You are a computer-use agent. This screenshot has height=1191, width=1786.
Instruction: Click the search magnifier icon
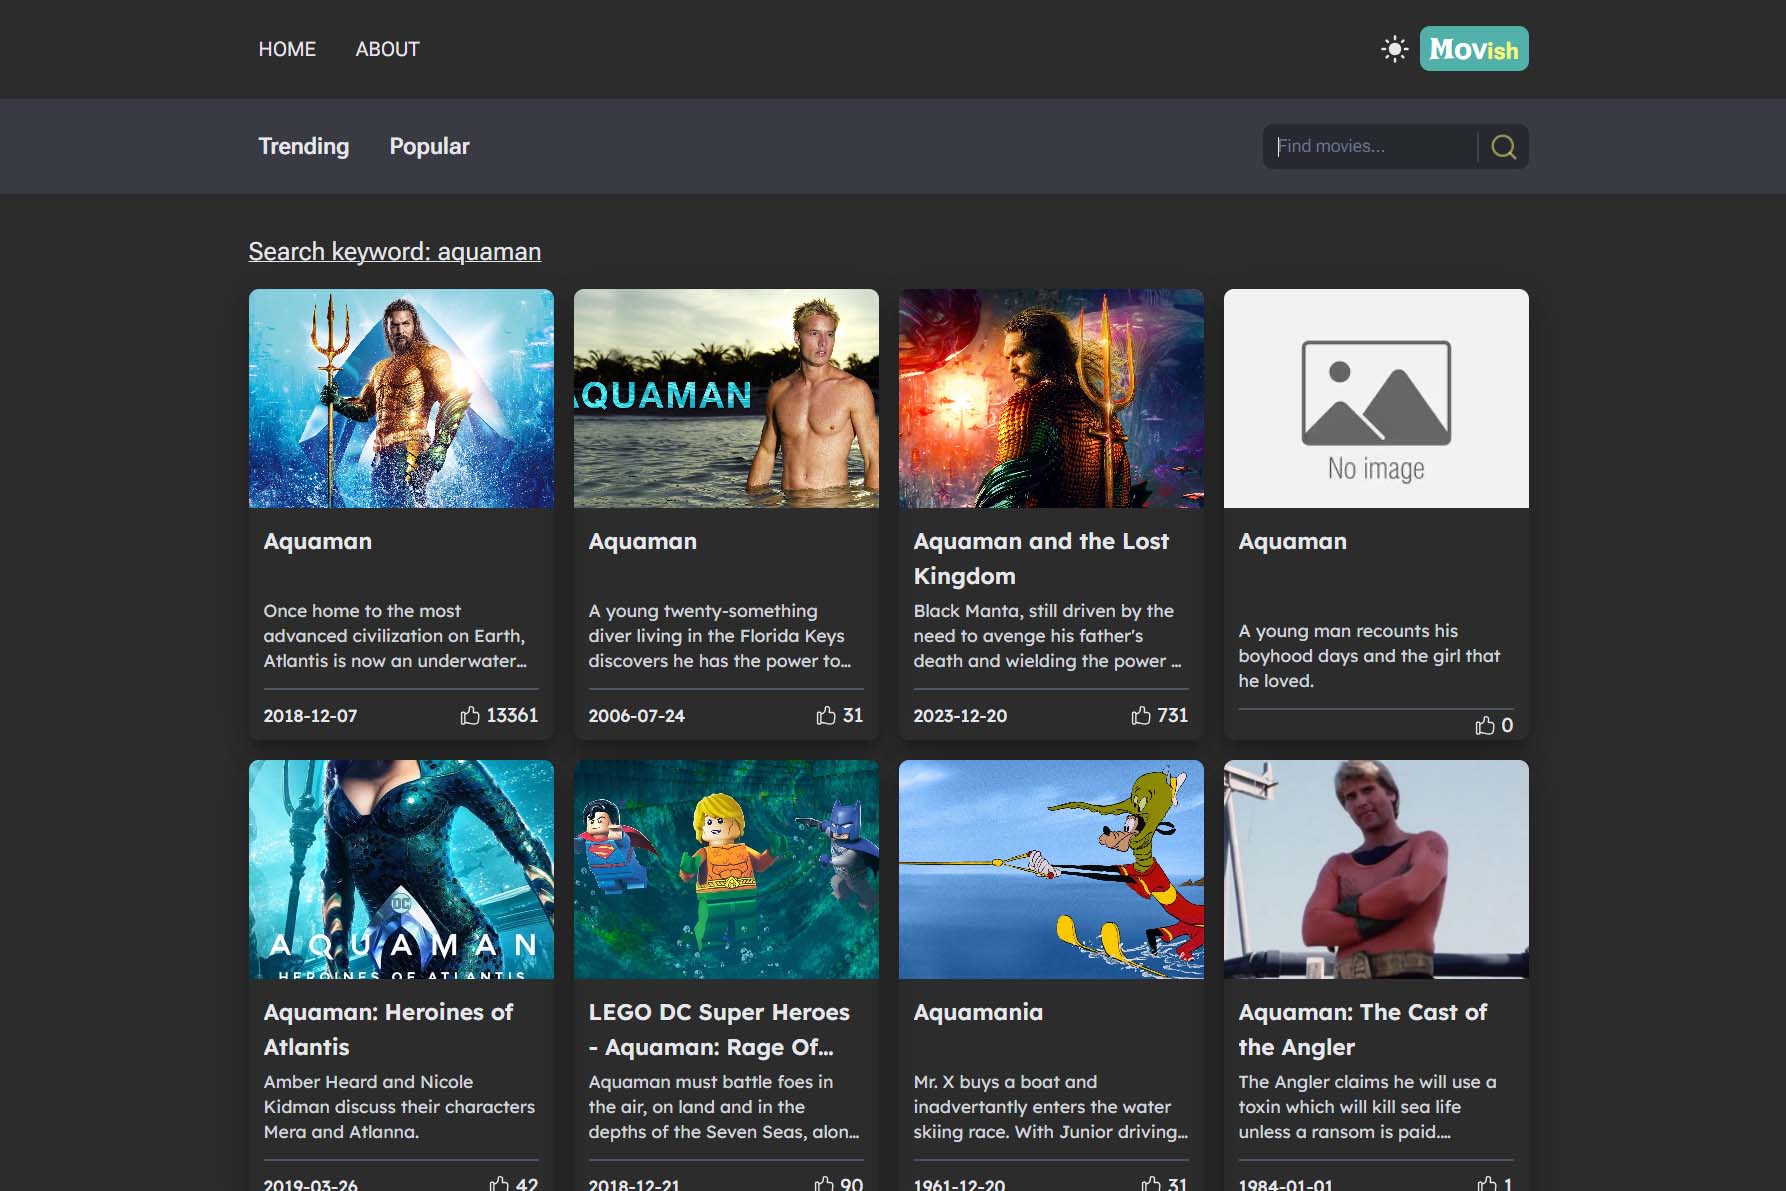point(1503,147)
